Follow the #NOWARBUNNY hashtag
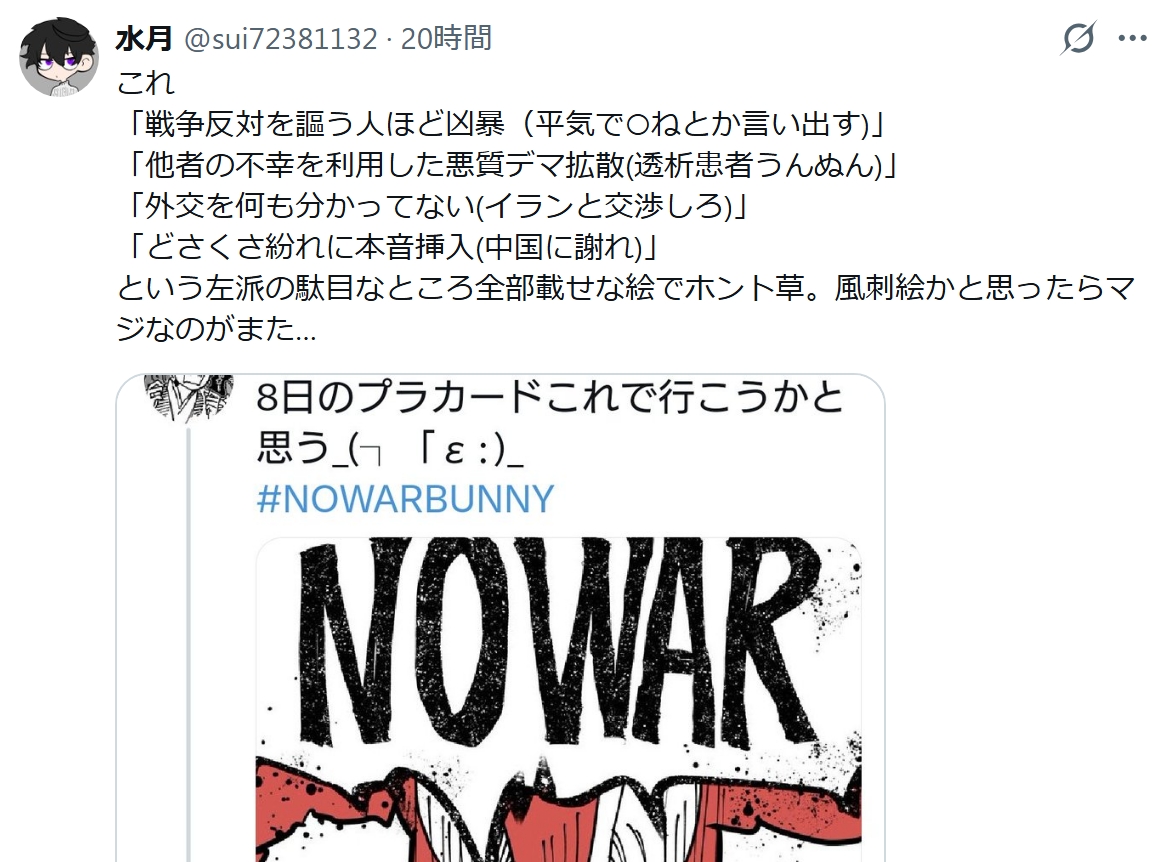Image resolution: width=1168 pixels, height=862 pixels. point(405,498)
